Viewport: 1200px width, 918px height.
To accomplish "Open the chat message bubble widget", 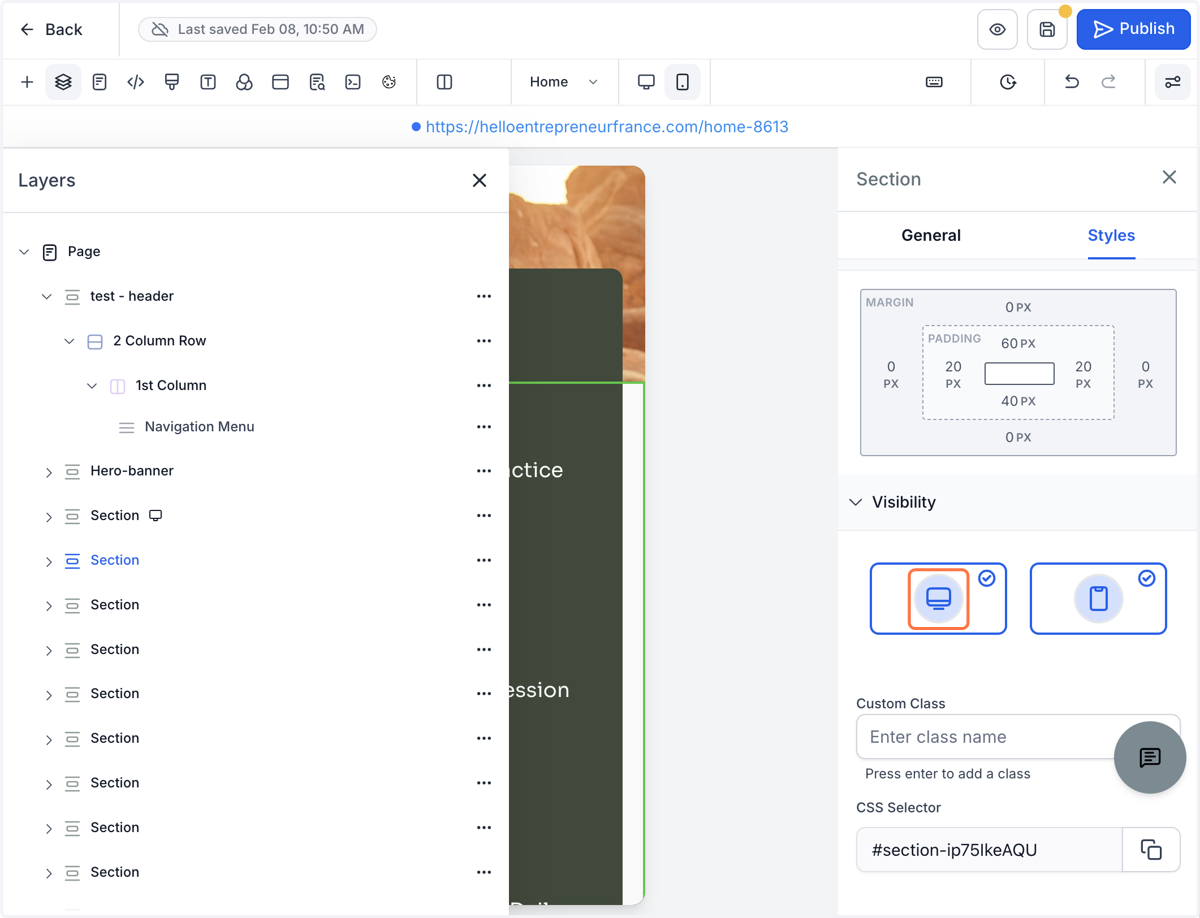I will tap(1150, 757).
